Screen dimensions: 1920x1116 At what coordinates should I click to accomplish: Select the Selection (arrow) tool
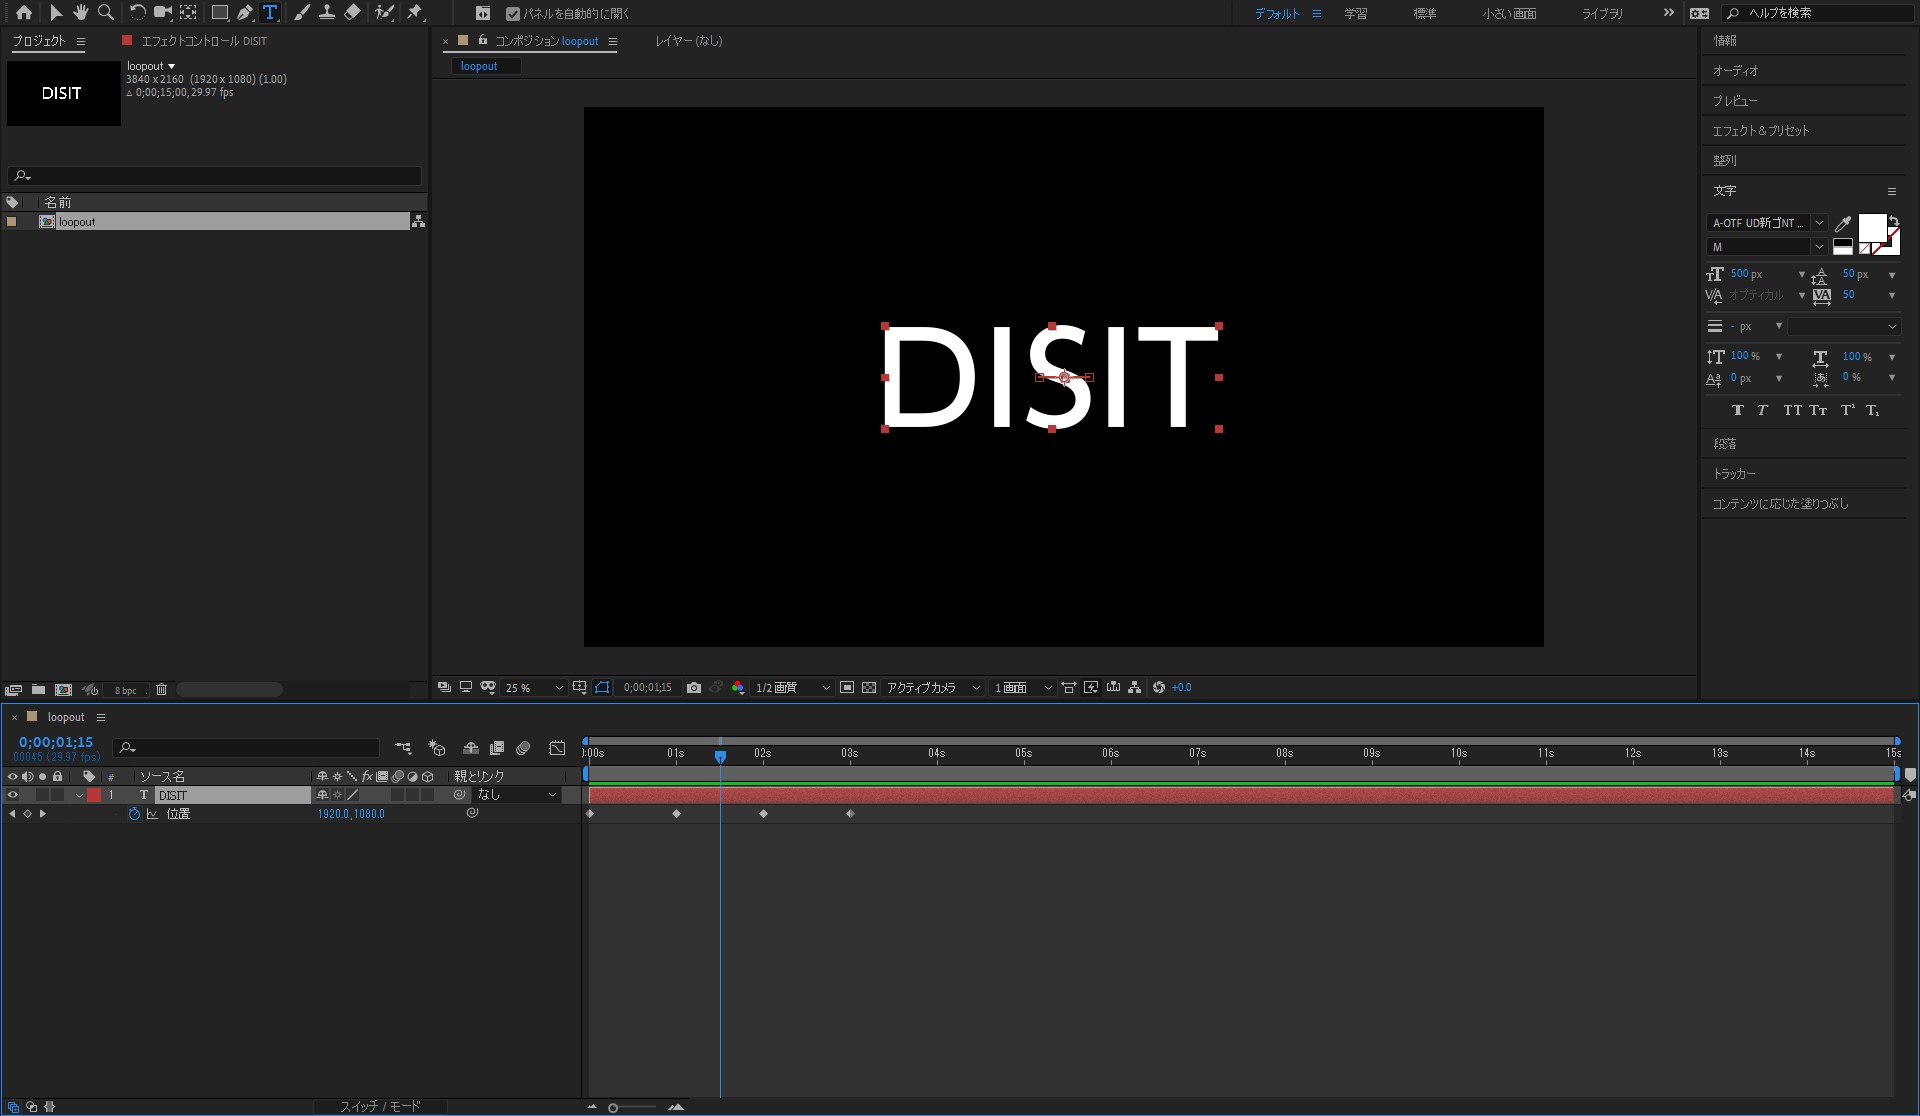click(x=56, y=13)
